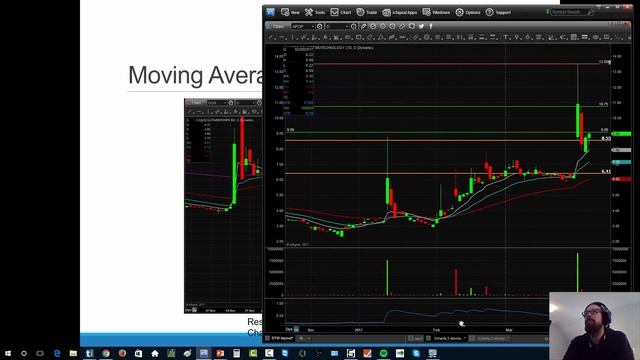This screenshot has height=360, width=640.
Task: Click the red price label on price axis
Action: 621,179
